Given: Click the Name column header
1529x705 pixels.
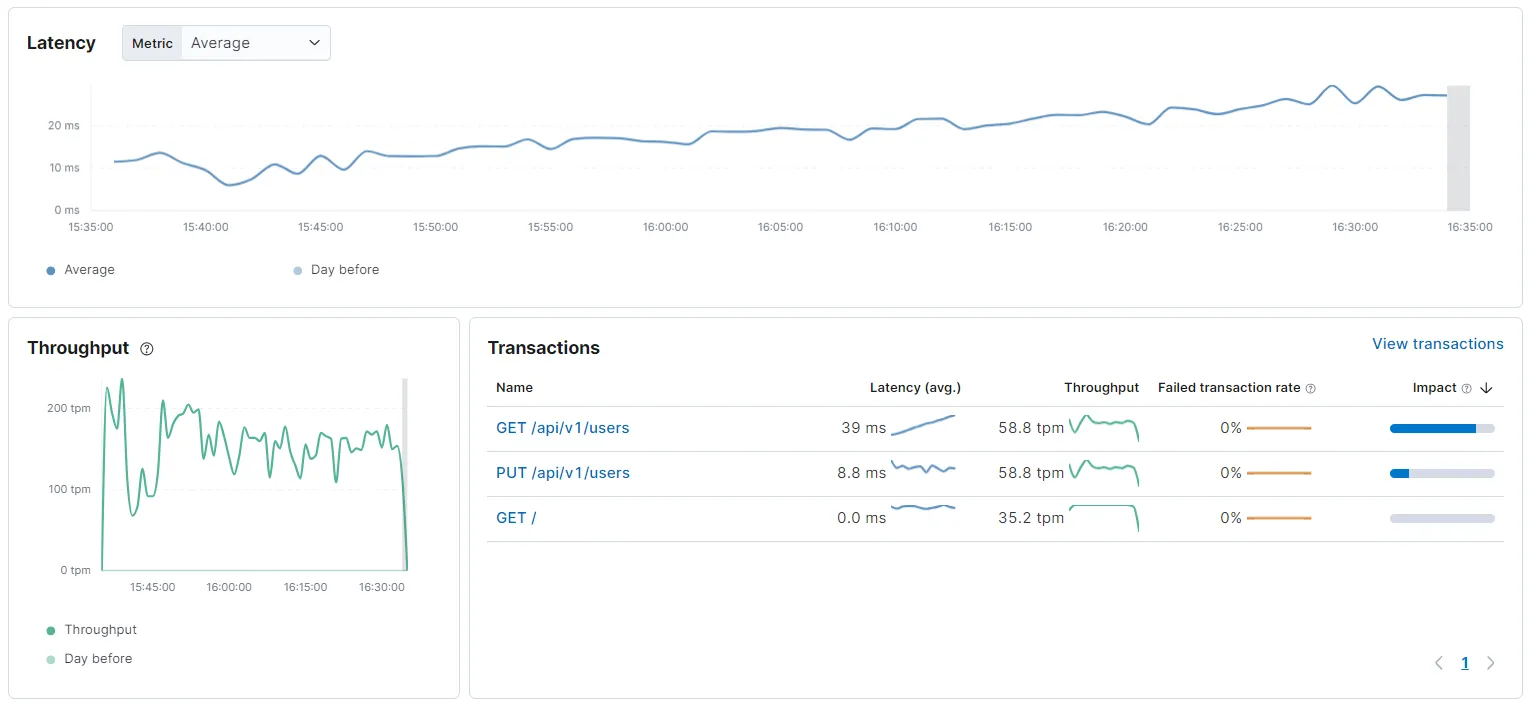Looking at the screenshot, I should pyautogui.click(x=514, y=388).
